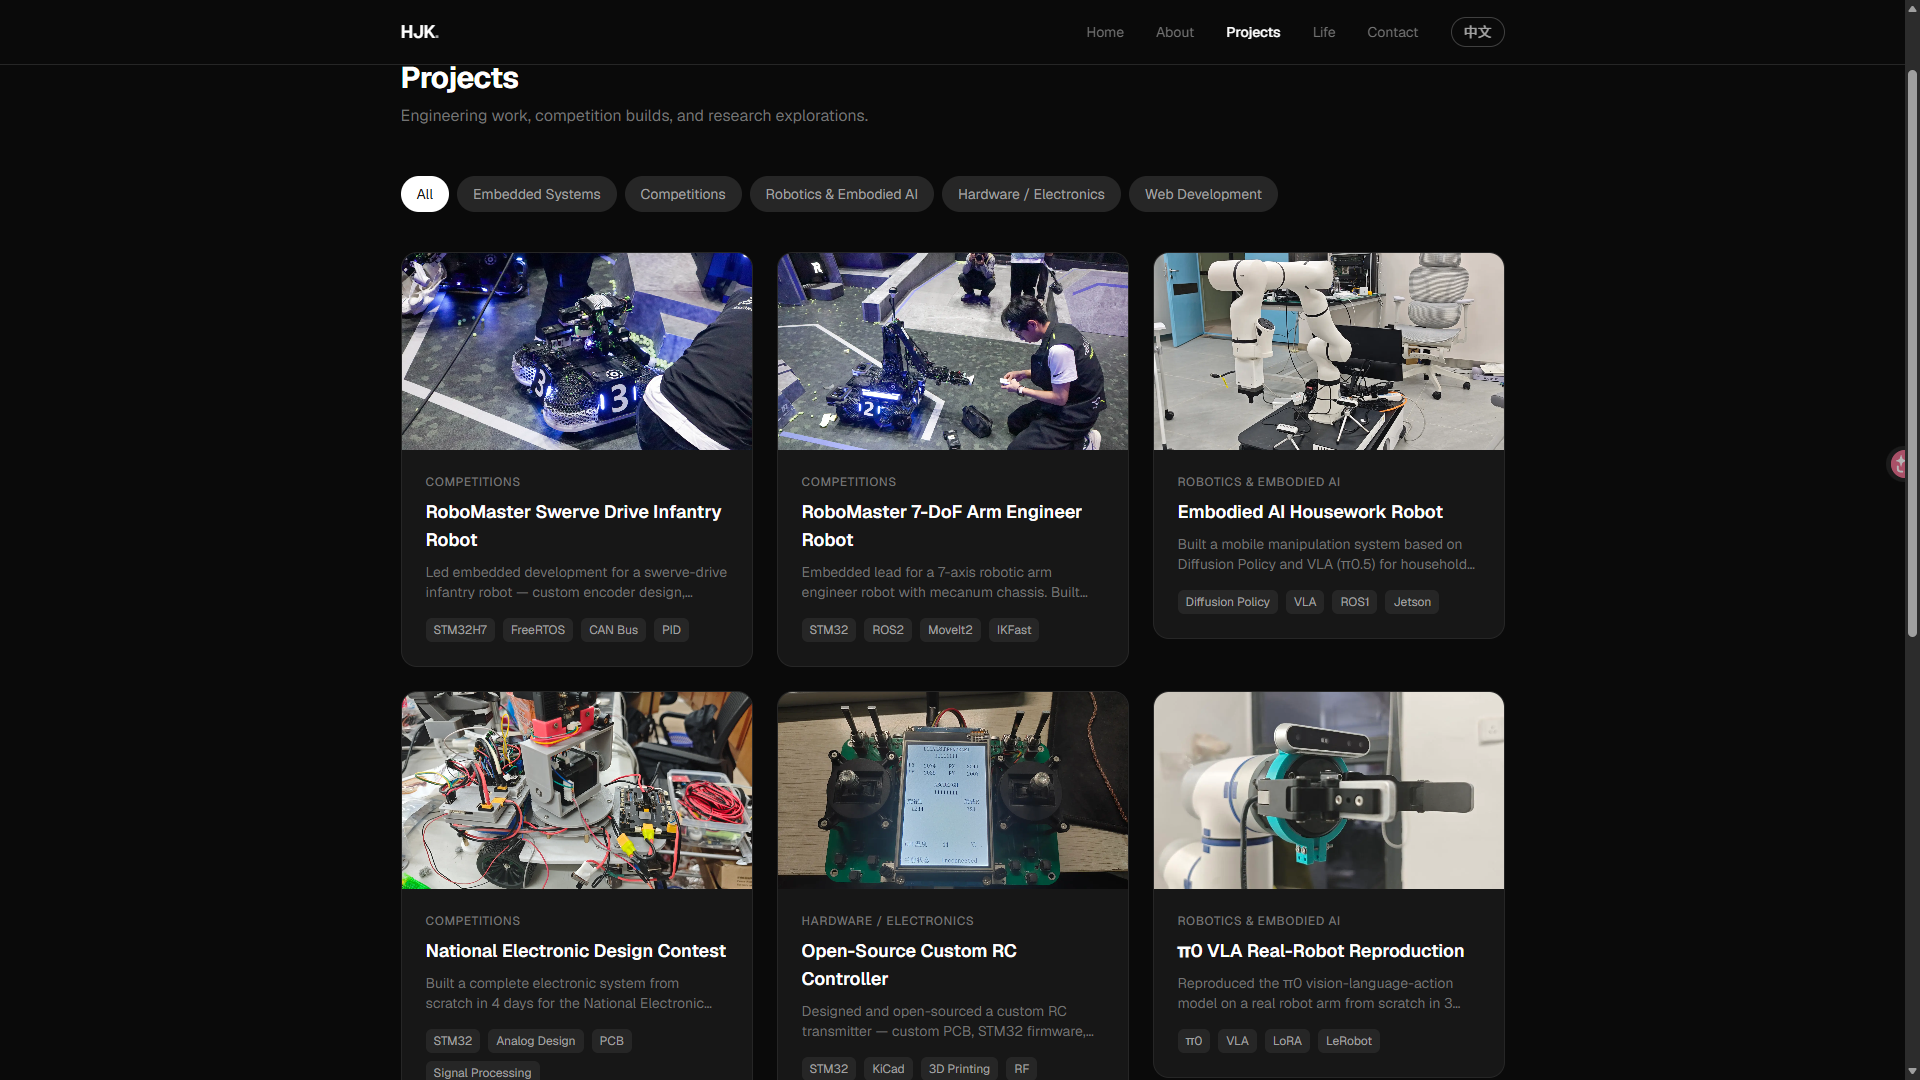Image resolution: width=1920 pixels, height=1080 pixels.
Task: Open the custom RC controller photo
Action: 953,790
